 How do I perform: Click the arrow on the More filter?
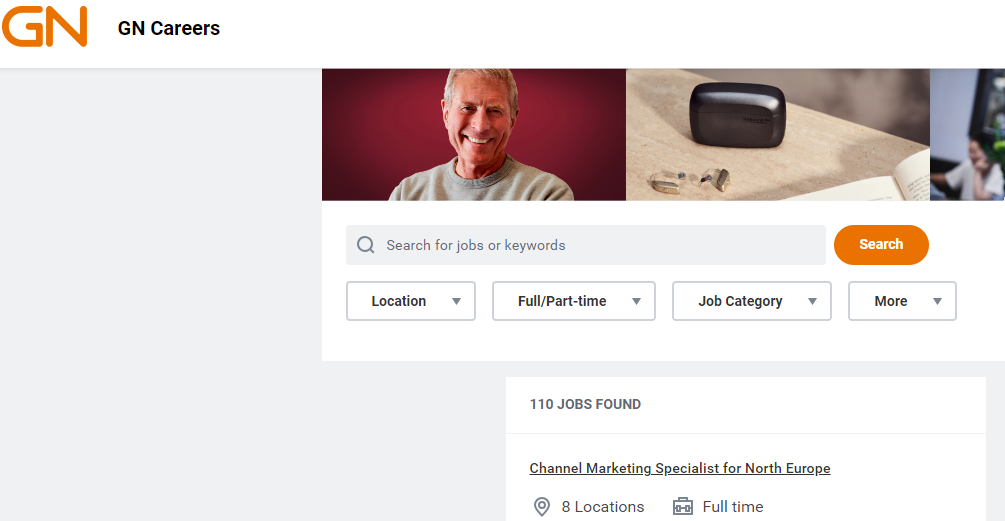937,301
